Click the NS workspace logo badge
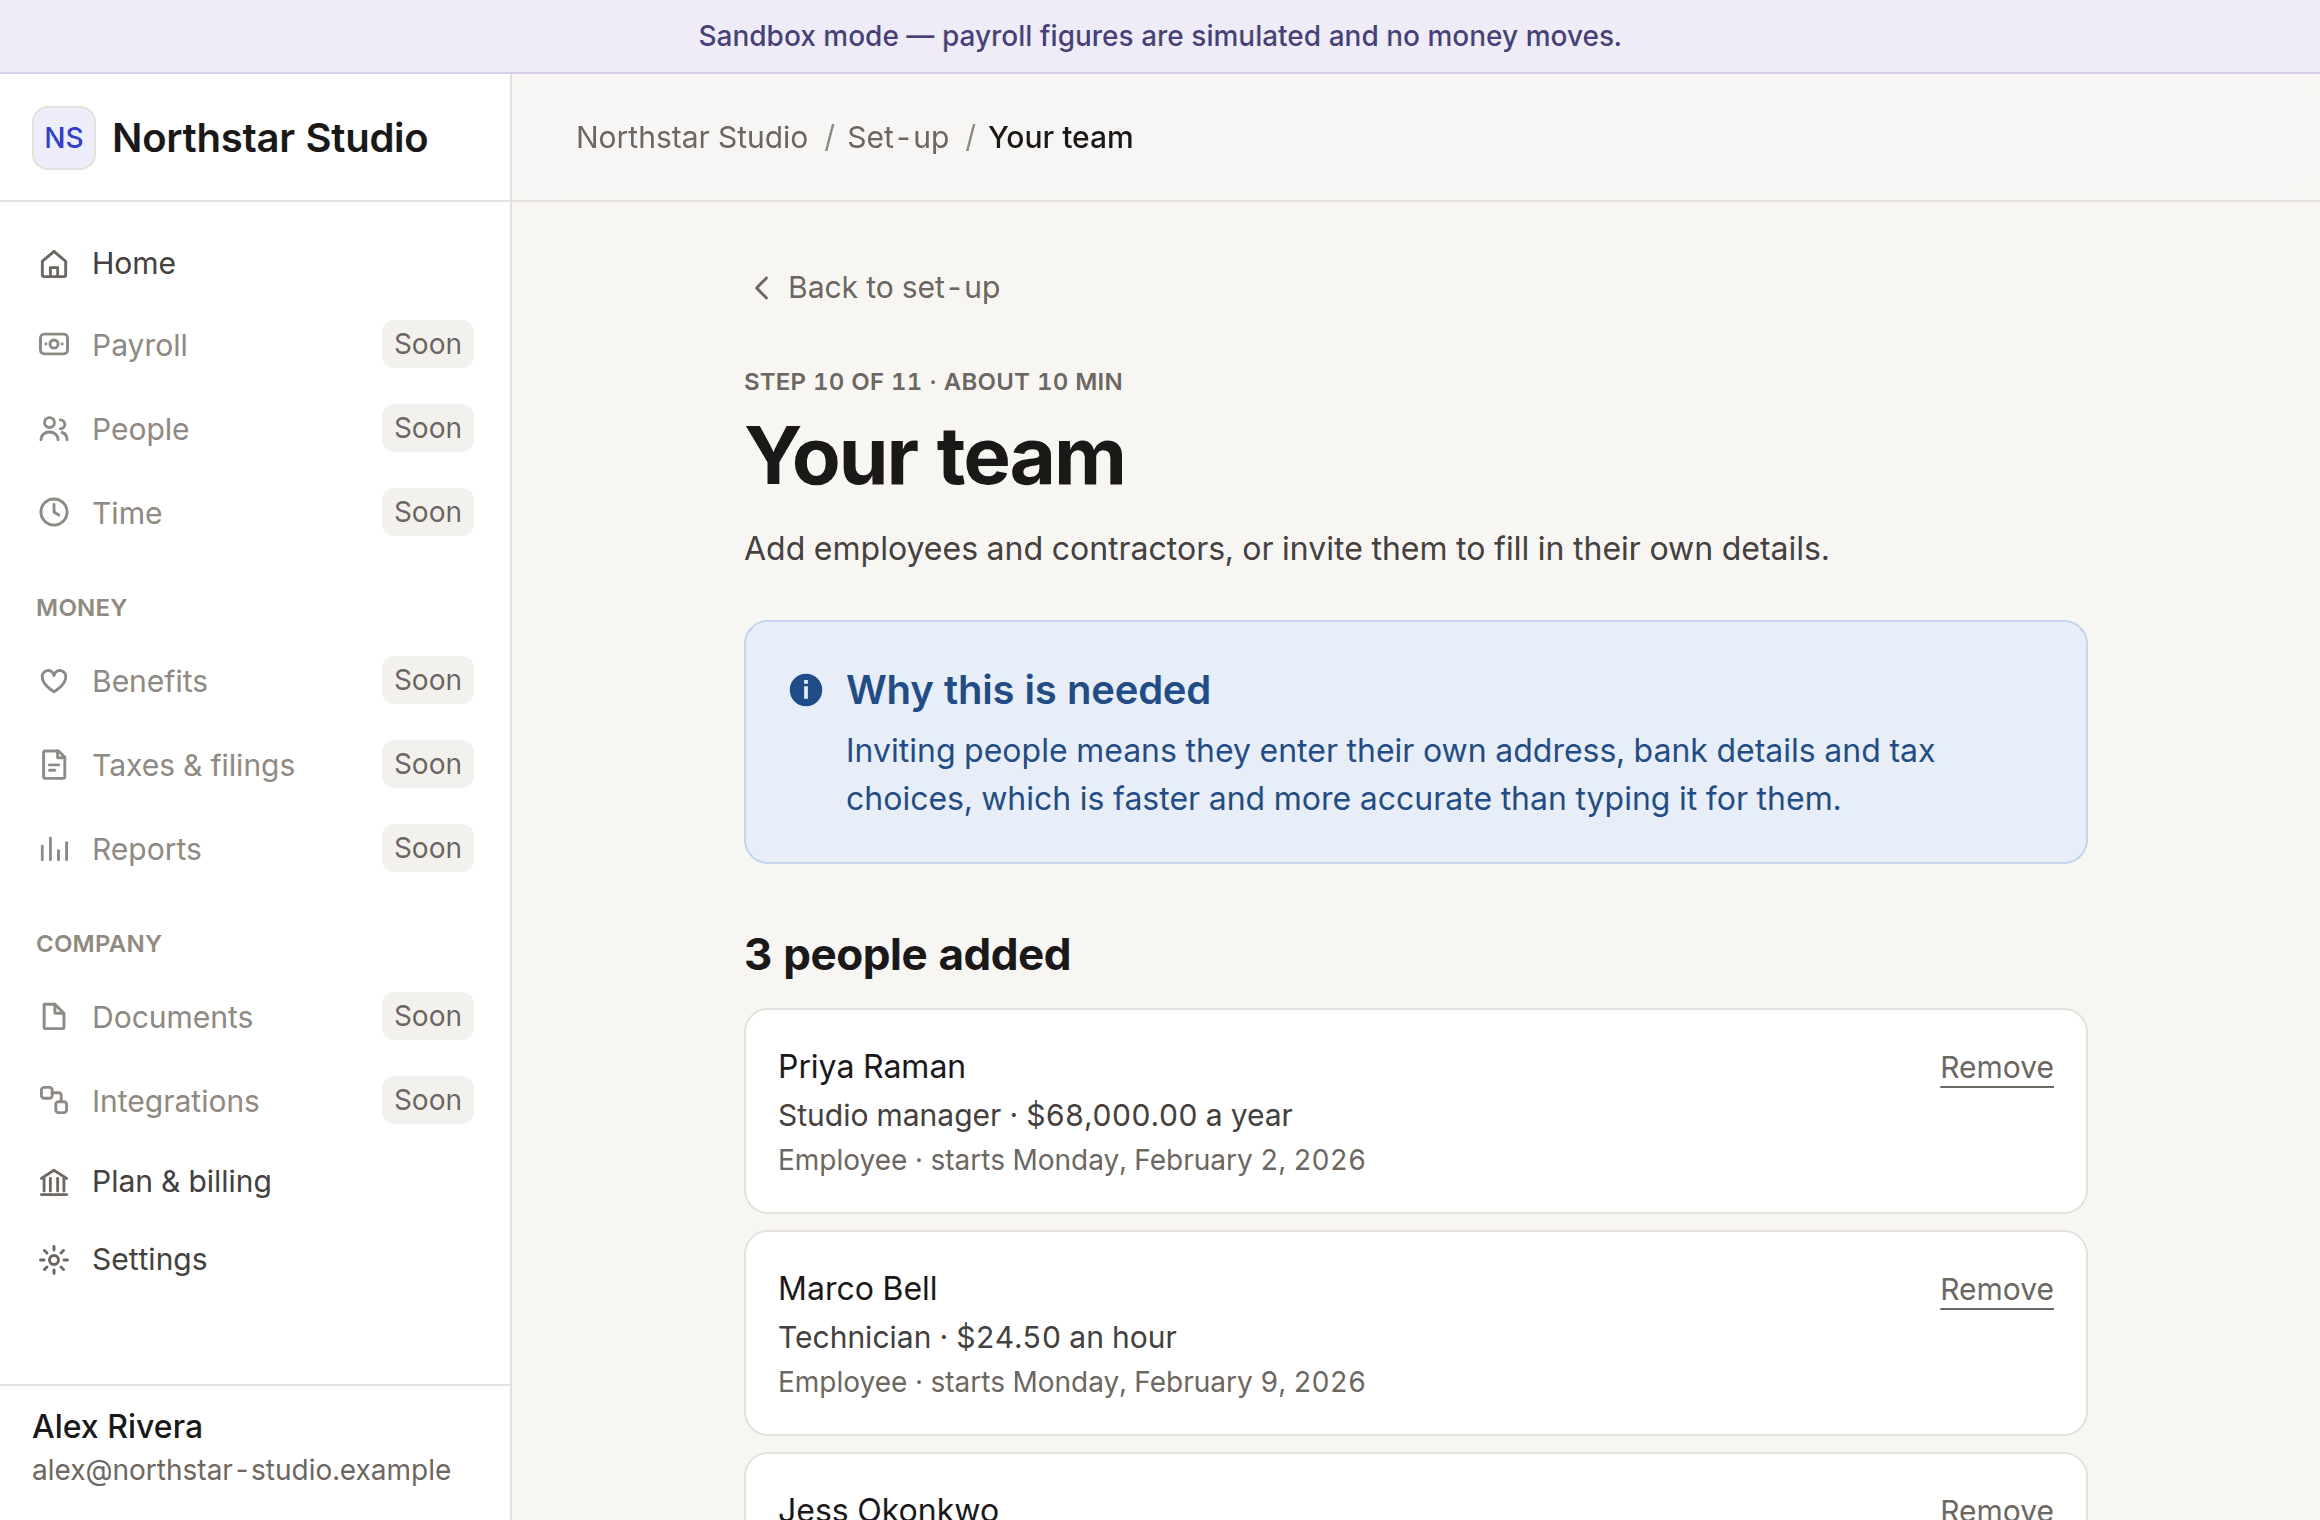The image size is (2320, 1520). point(64,138)
